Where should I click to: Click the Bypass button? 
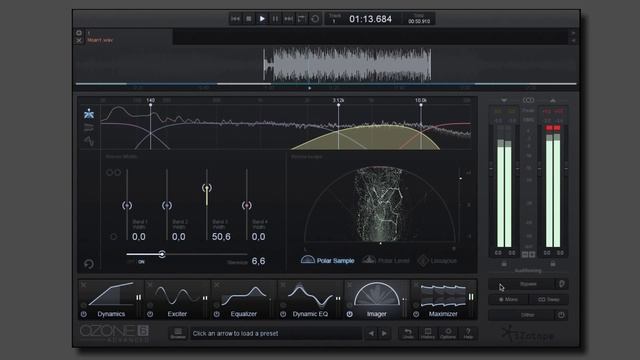[522, 284]
